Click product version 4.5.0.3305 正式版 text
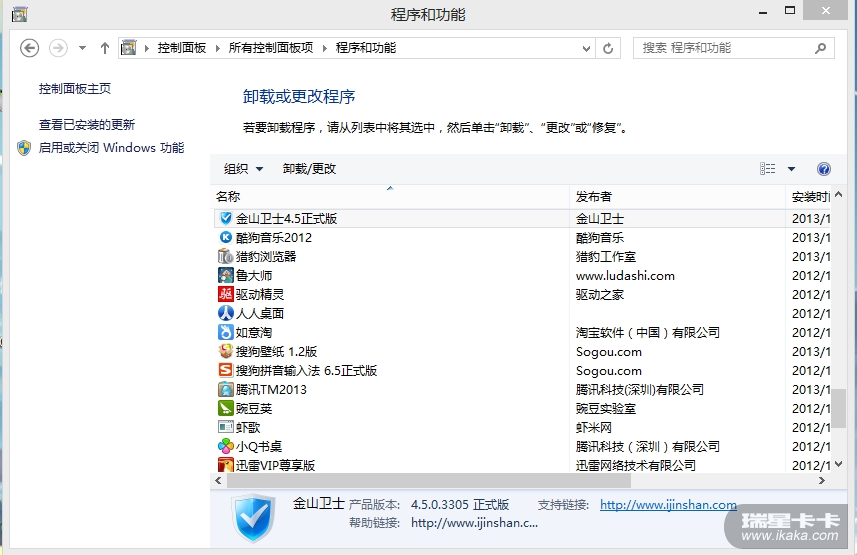Image resolution: width=857 pixels, height=555 pixels. point(460,505)
